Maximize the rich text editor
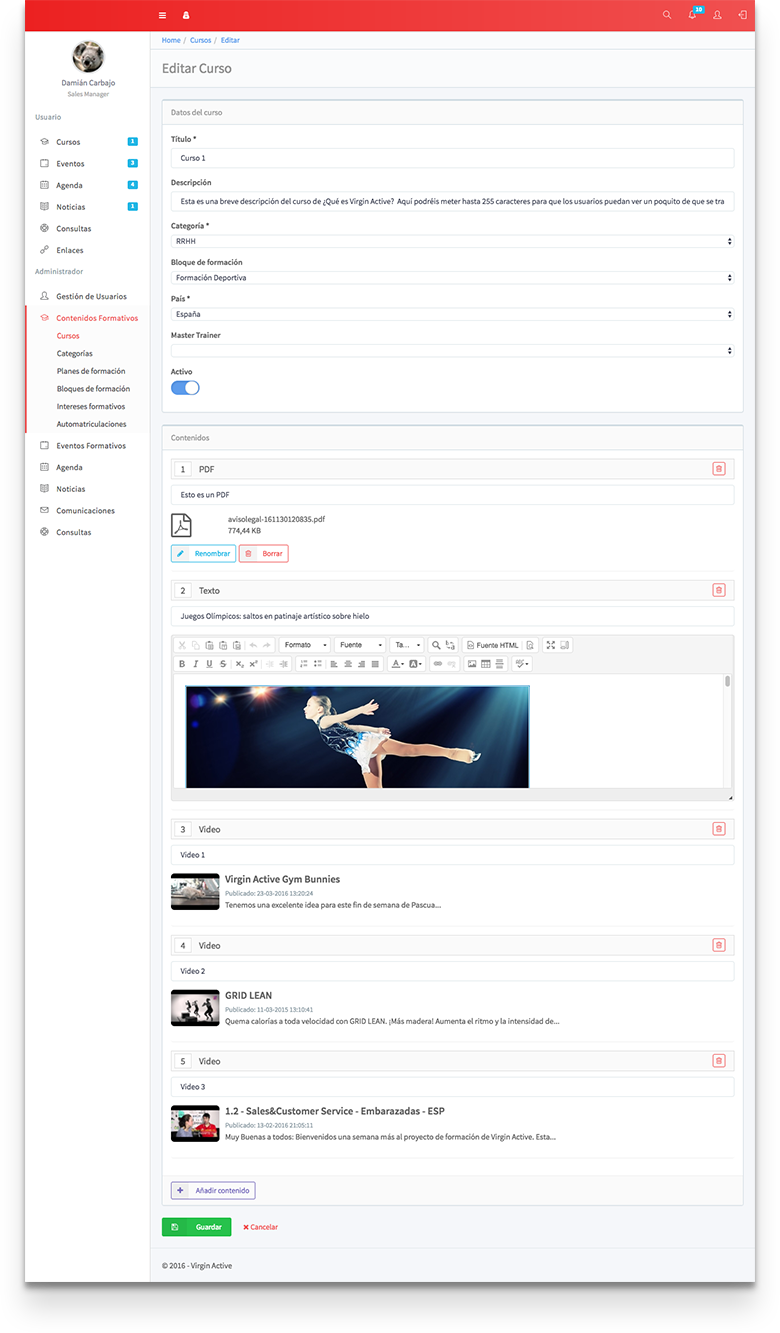 click(x=551, y=645)
